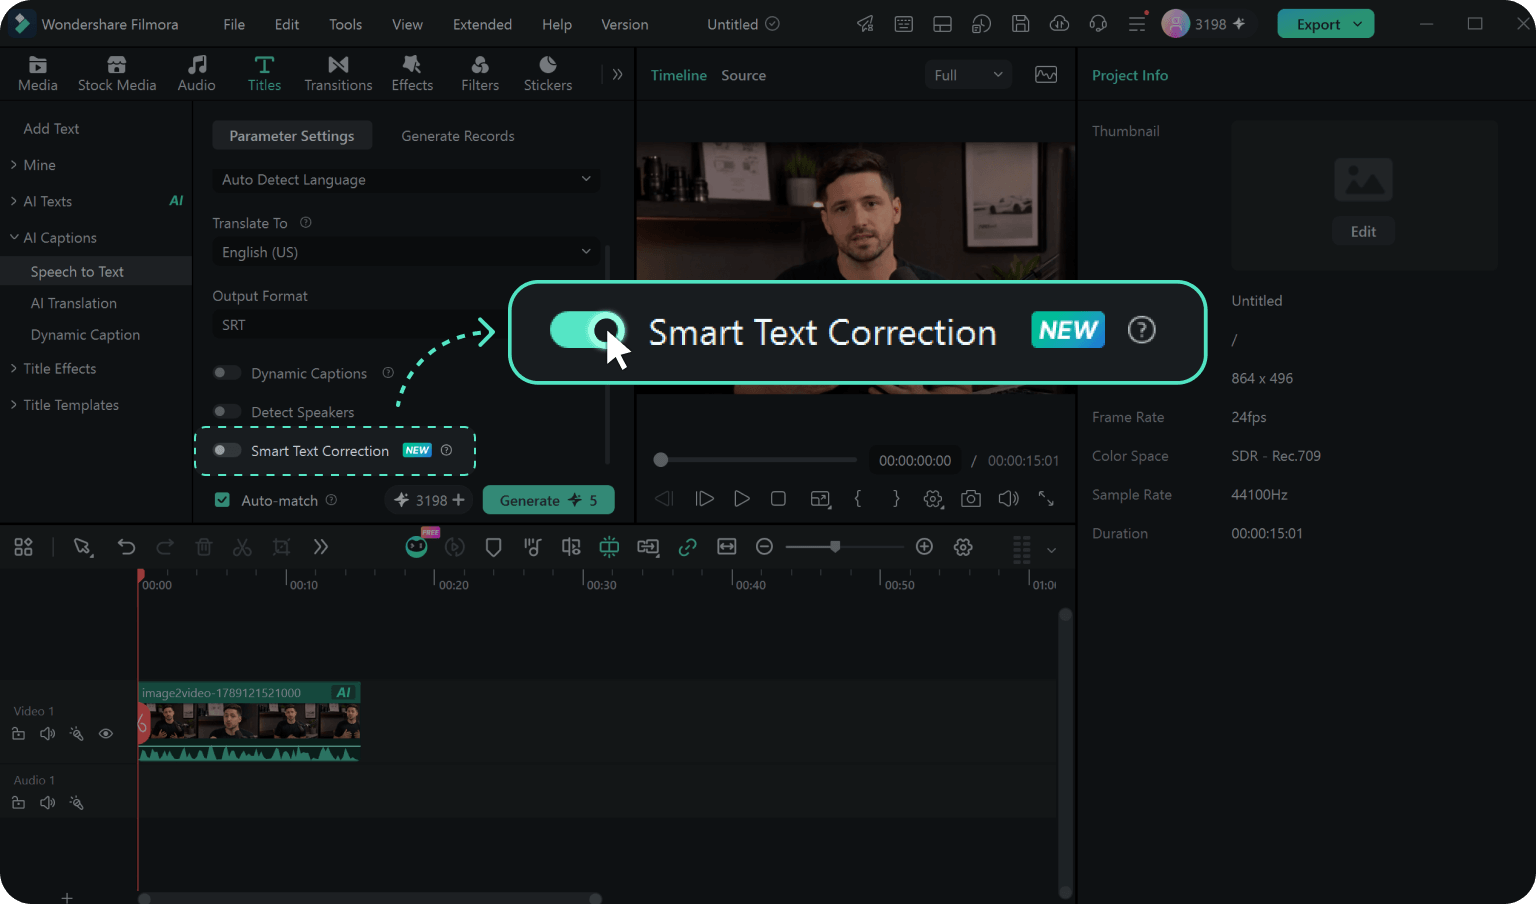Open the Audio tab
Viewport: 1536px width, 904px height.
(x=196, y=74)
